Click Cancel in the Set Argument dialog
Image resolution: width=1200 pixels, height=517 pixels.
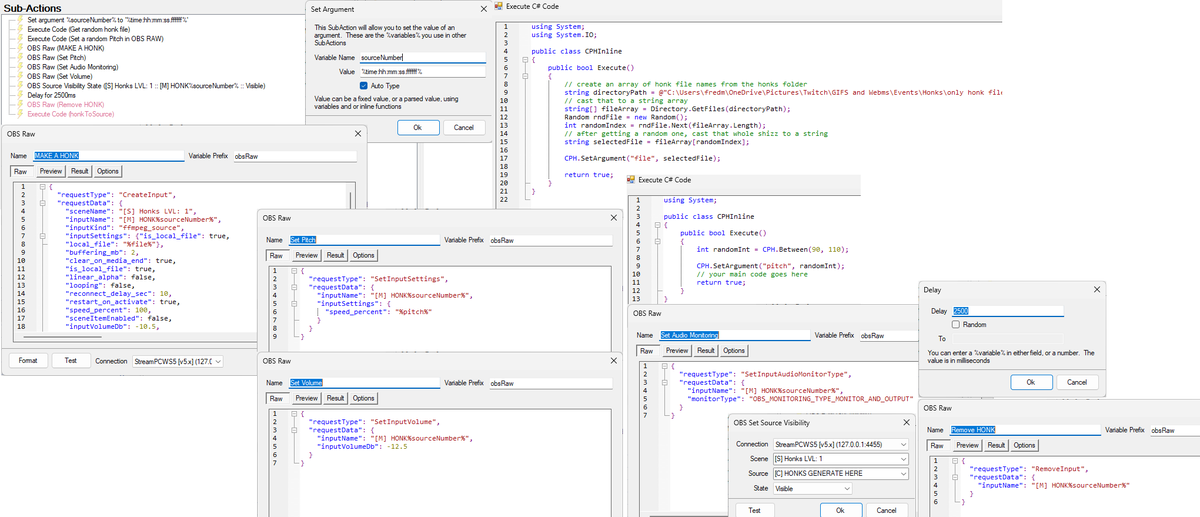(x=464, y=128)
